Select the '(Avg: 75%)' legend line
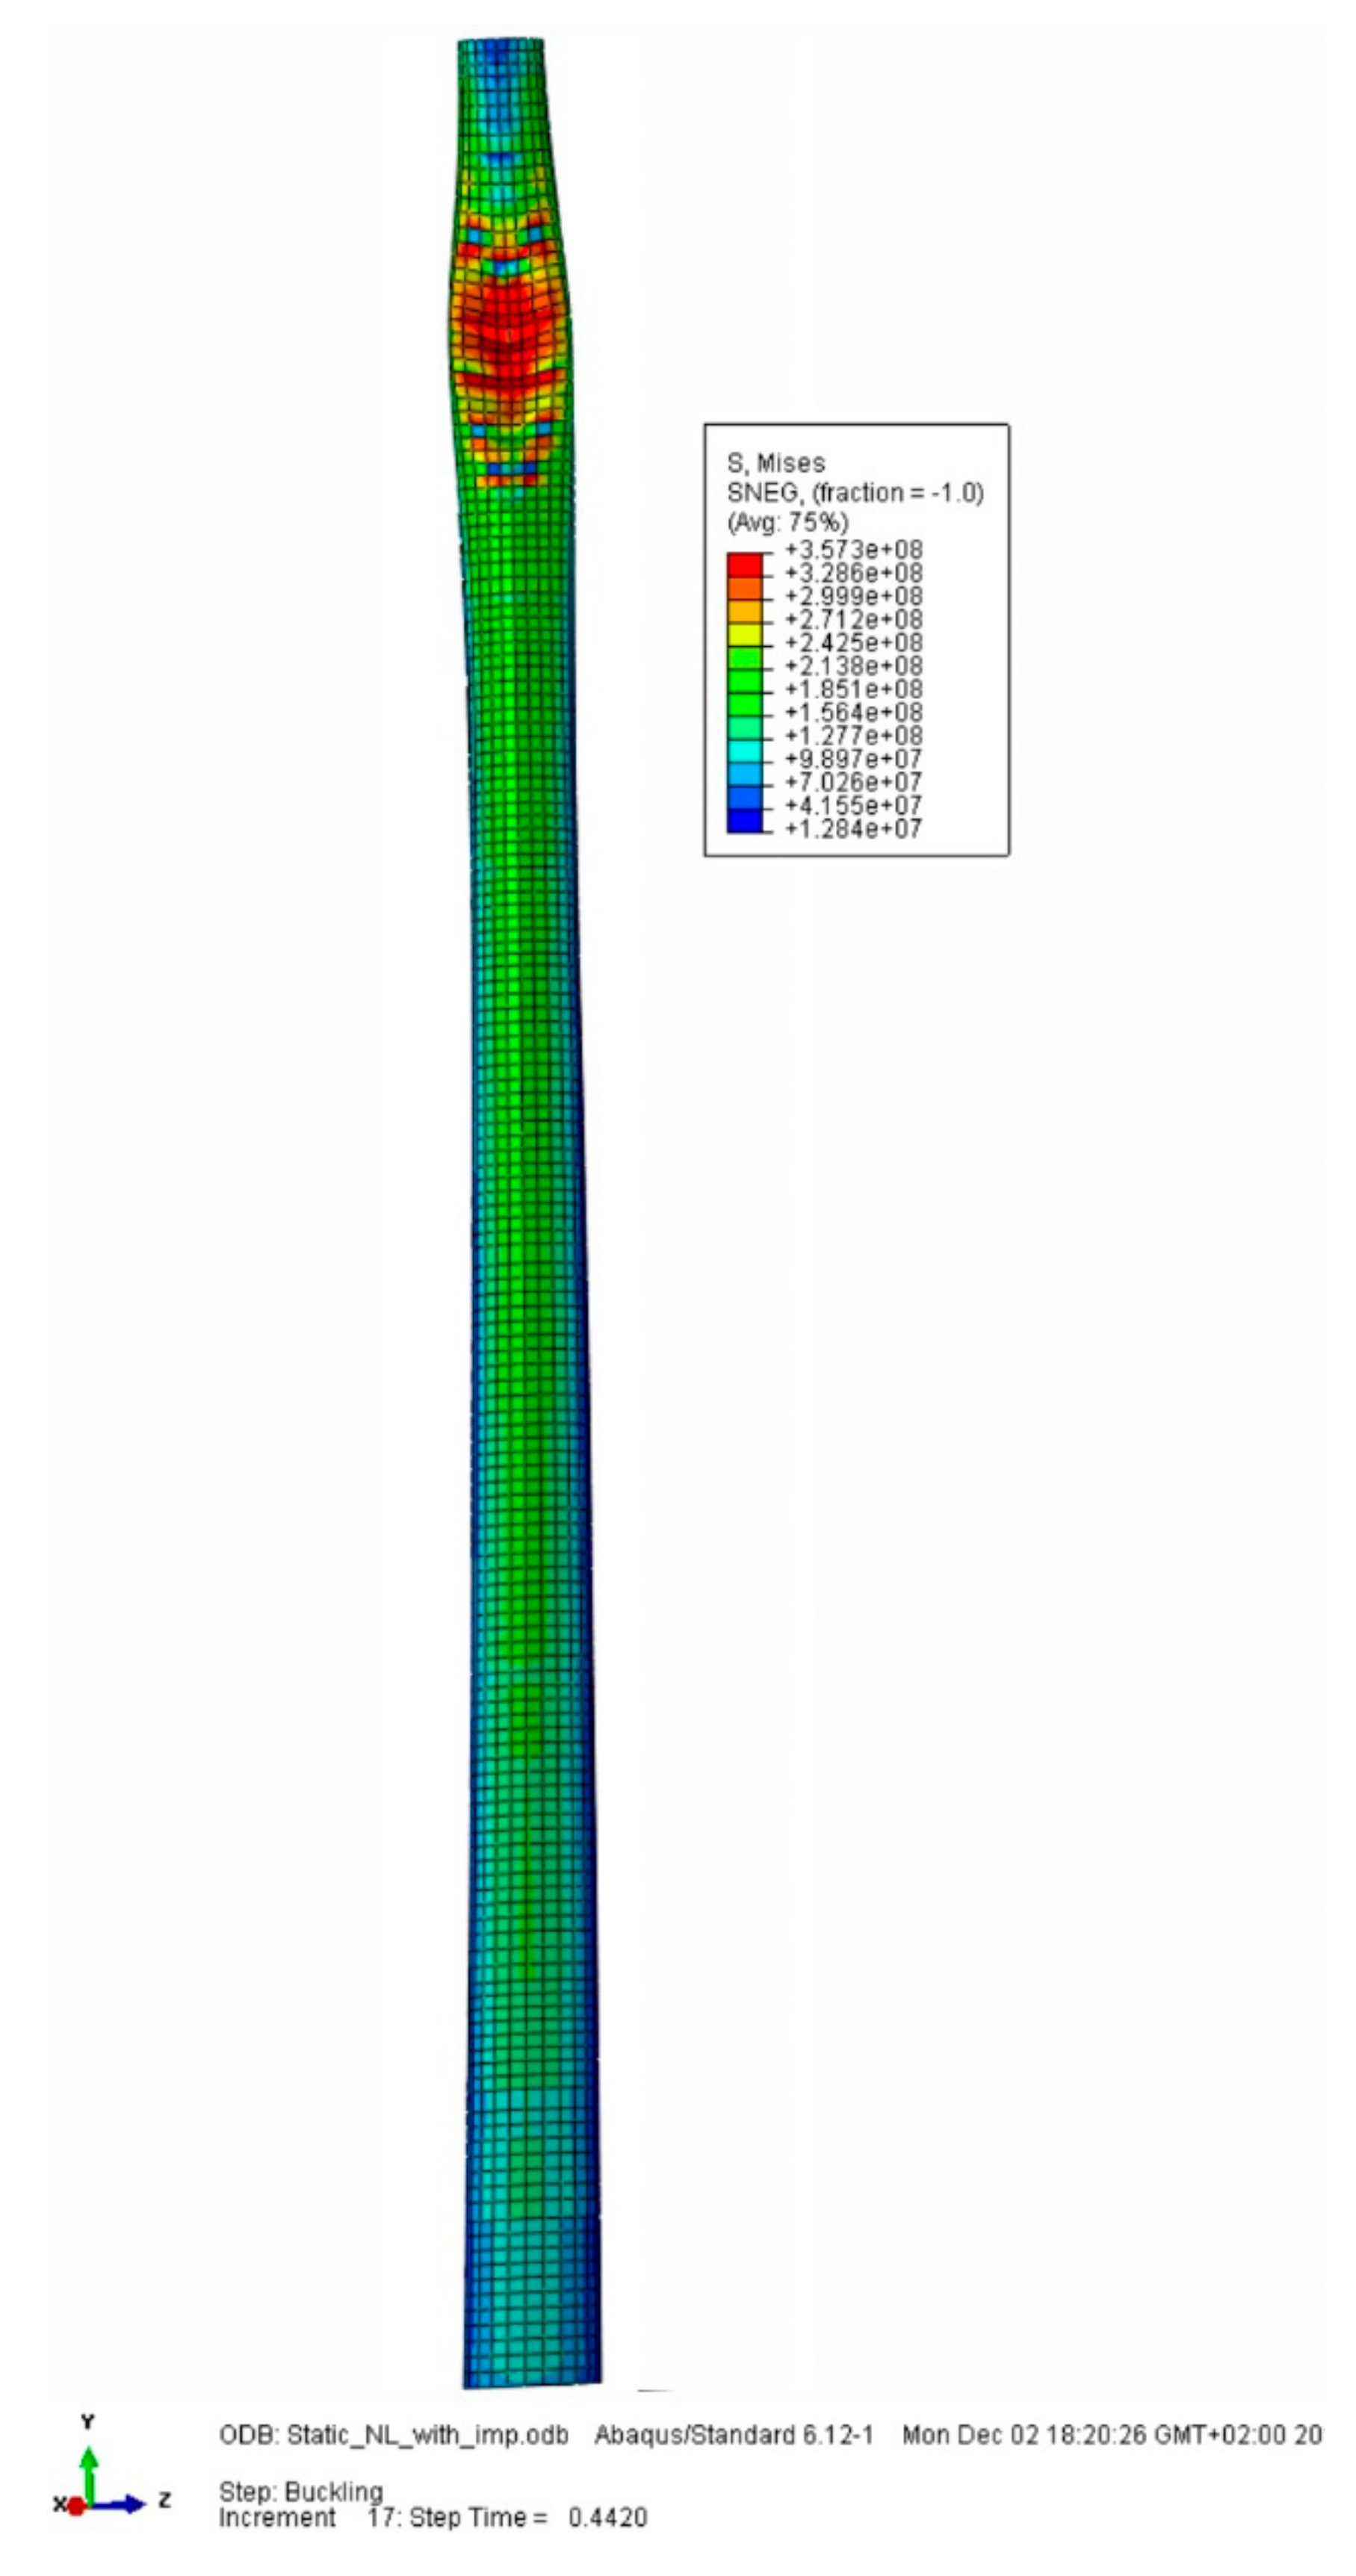Screen dimensions: 1356x2576 (x=788, y=522)
